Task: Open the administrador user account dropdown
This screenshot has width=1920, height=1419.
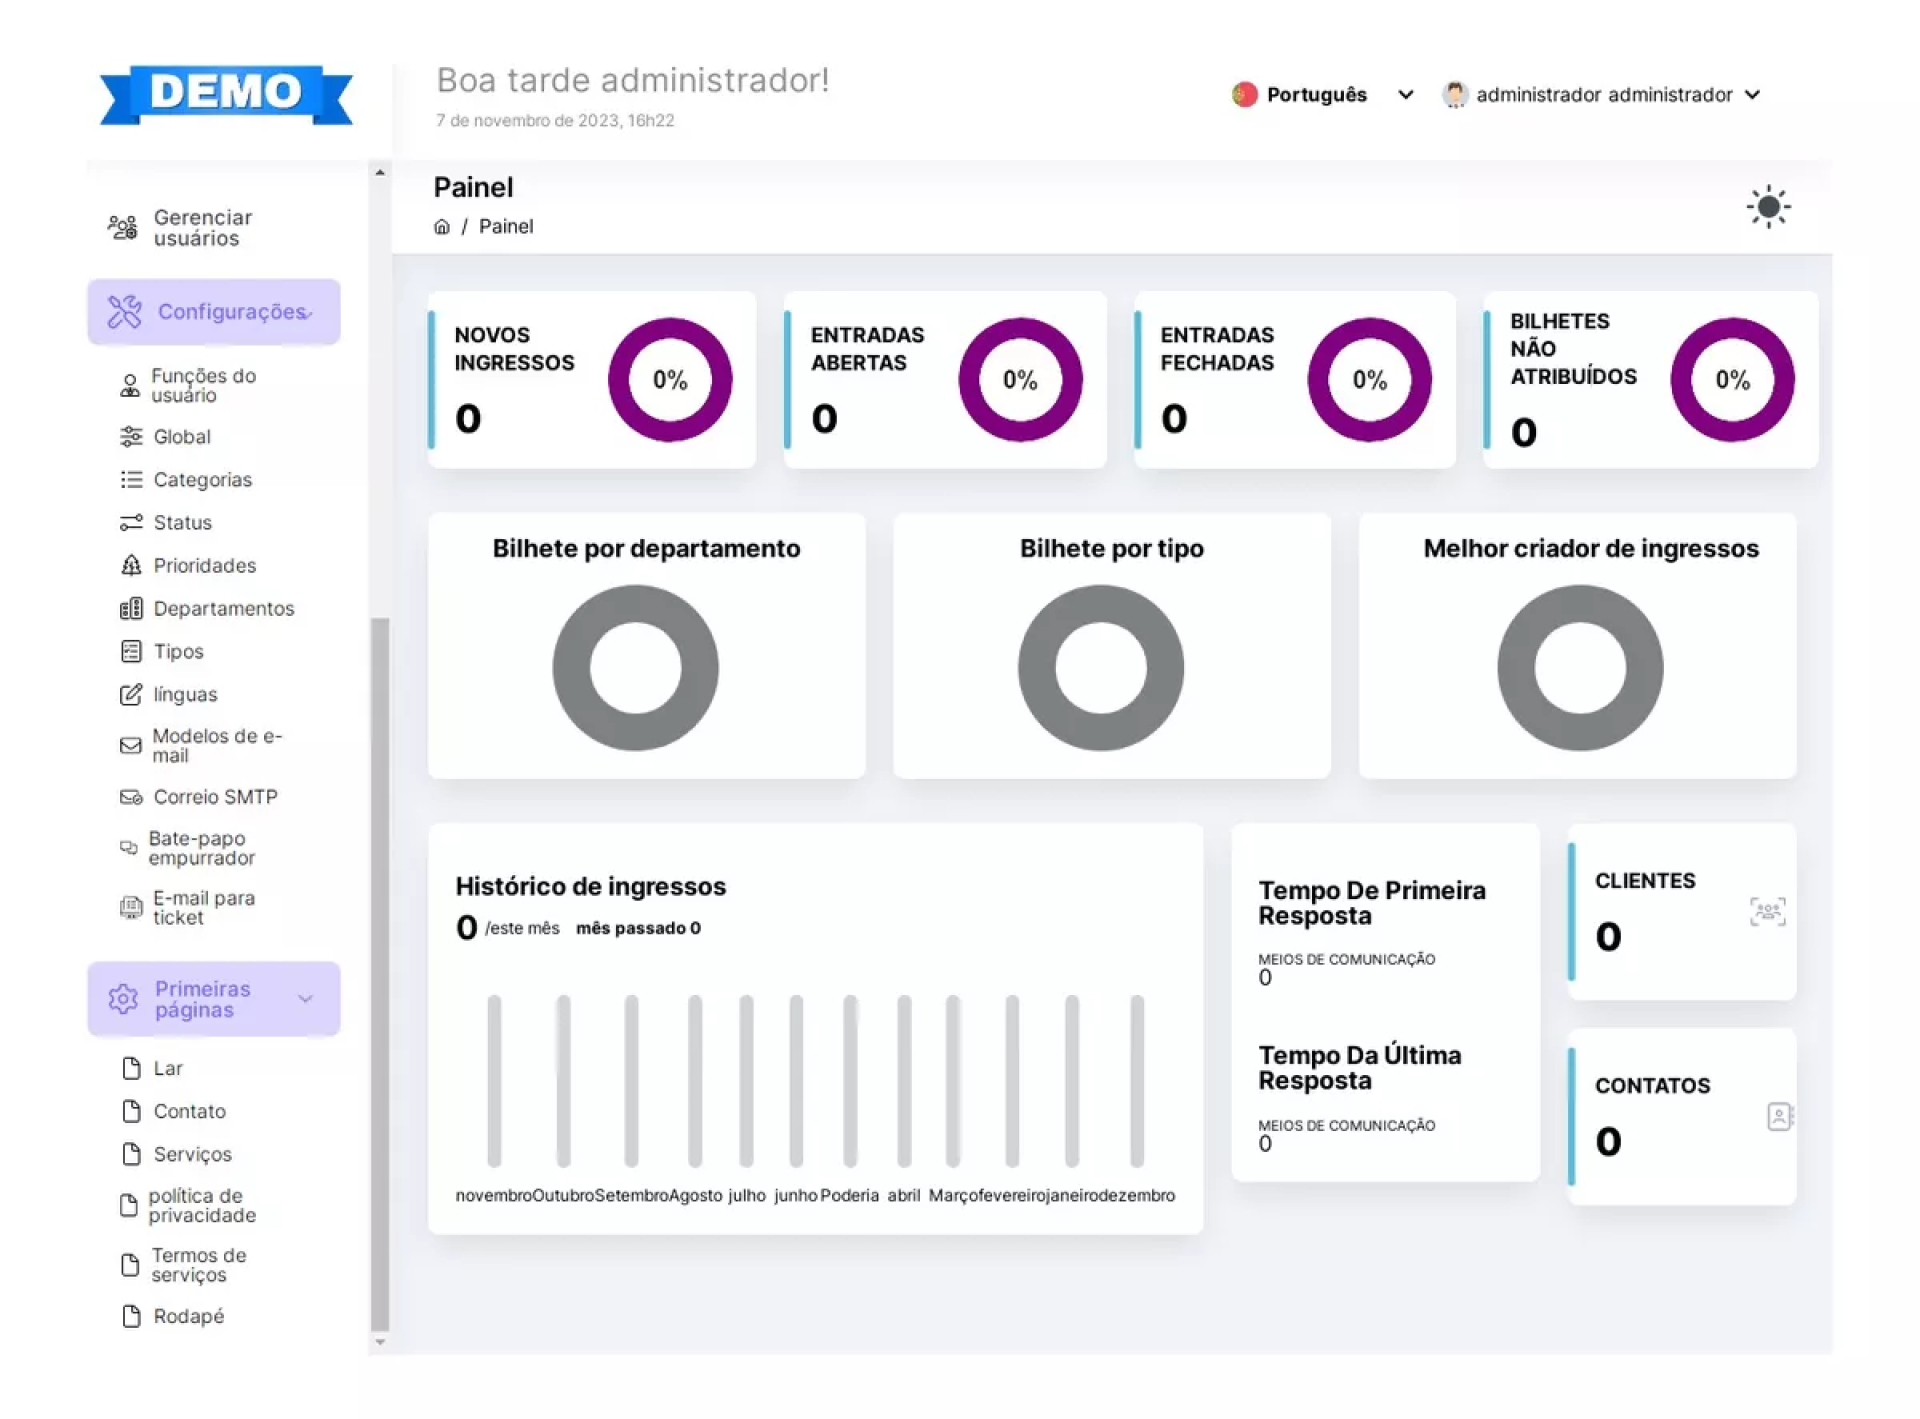Action: point(1602,95)
